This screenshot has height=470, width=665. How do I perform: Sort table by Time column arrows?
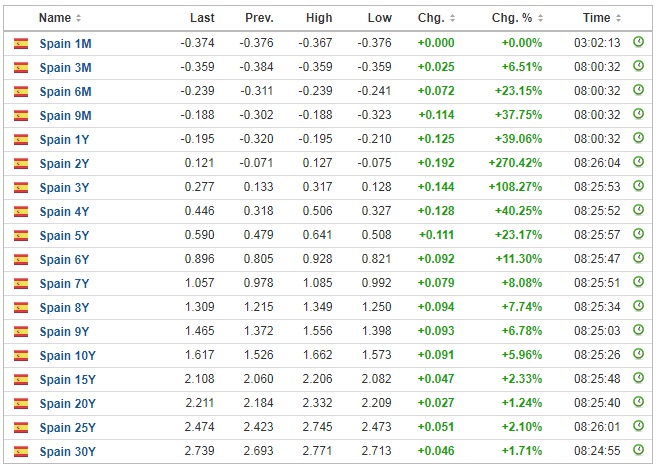[618, 18]
